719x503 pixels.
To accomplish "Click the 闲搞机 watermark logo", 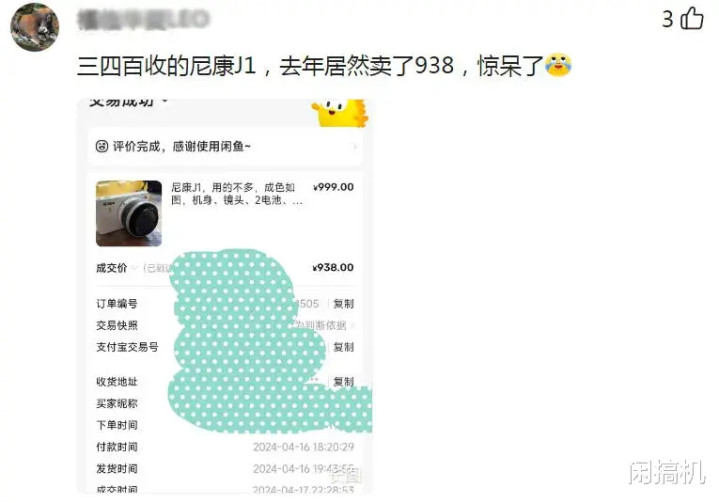I will [667, 471].
